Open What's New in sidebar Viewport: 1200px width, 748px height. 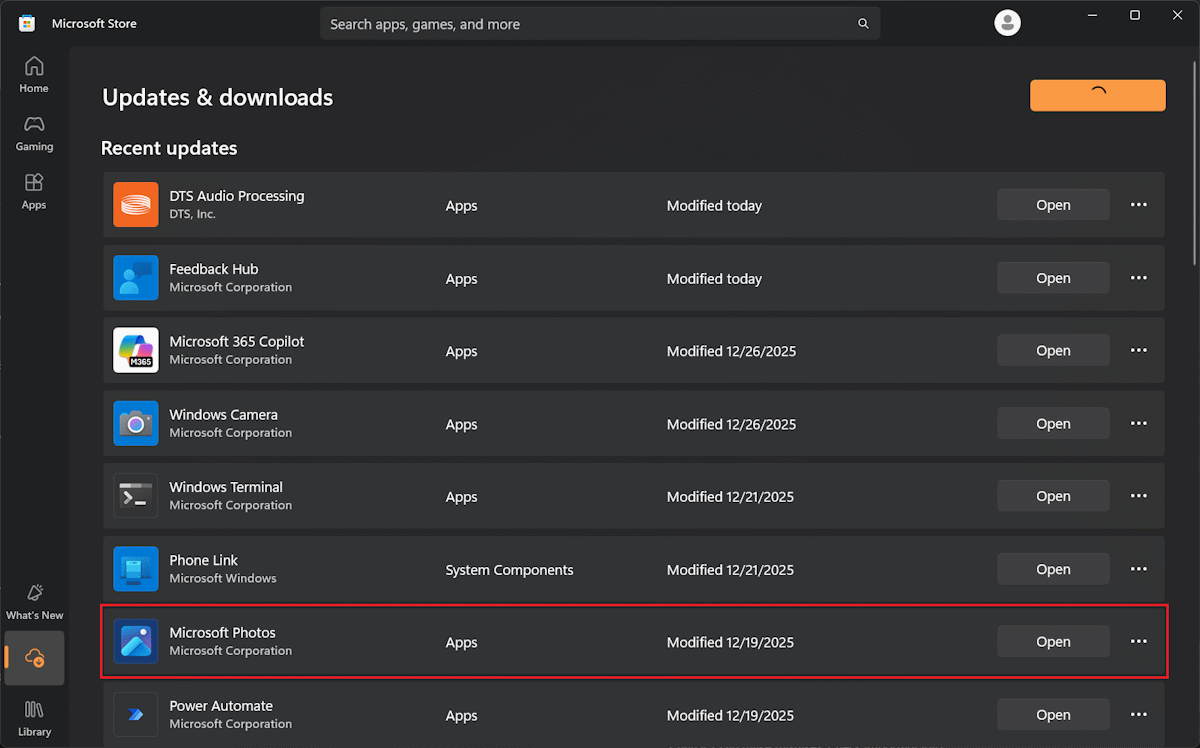click(34, 601)
